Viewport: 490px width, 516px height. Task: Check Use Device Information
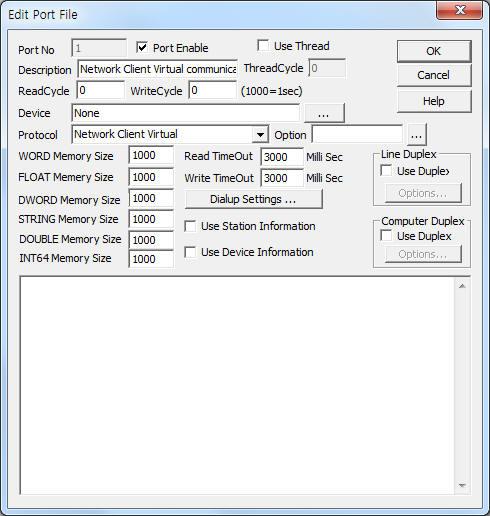(190, 252)
